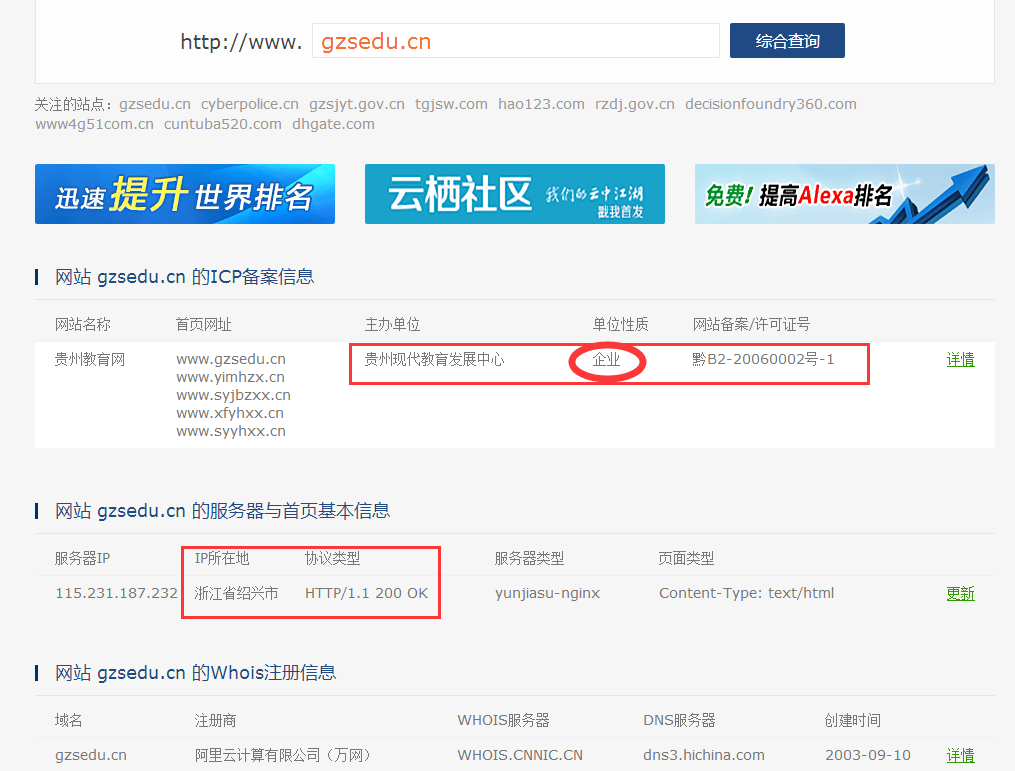Click the www.xfyhxx.cn homepage address
The image size is (1015, 771).
(x=230, y=413)
